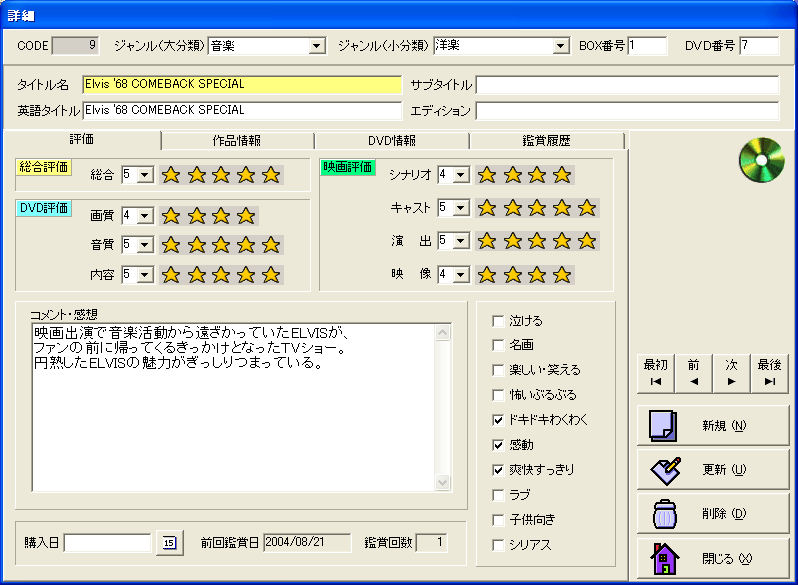Open the シナリオ rating dropdown
The image size is (798, 585).
461,175
